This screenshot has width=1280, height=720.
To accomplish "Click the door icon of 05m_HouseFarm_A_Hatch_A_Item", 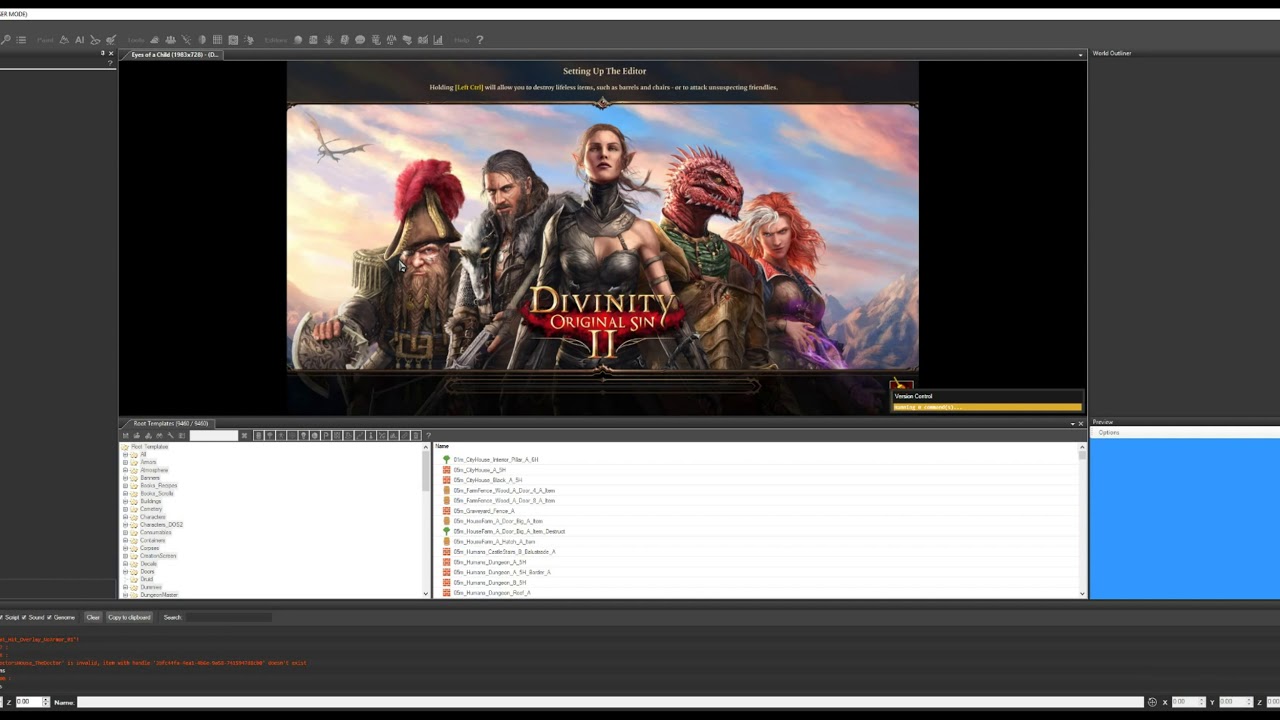I will (446, 542).
